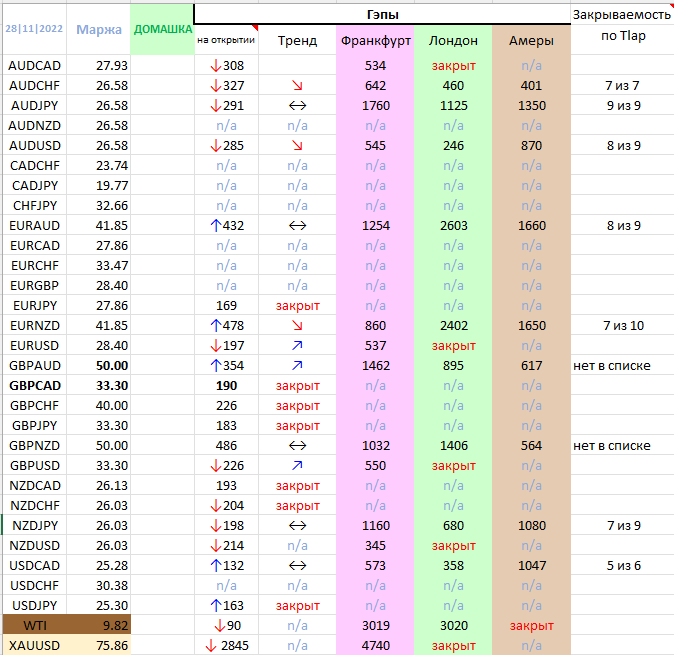This screenshot has width=674, height=655.
Task: Select USDCAD Амеры value 1047
Action: [x=532, y=565]
